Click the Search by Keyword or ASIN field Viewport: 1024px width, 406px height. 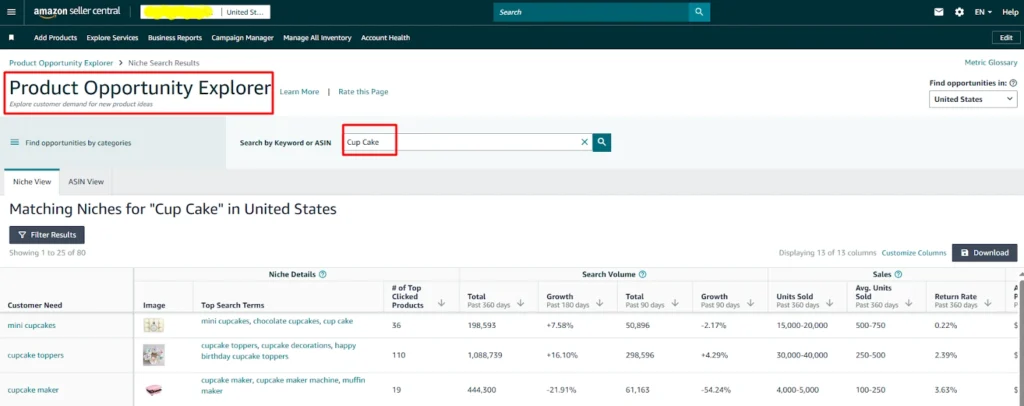[468, 142]
